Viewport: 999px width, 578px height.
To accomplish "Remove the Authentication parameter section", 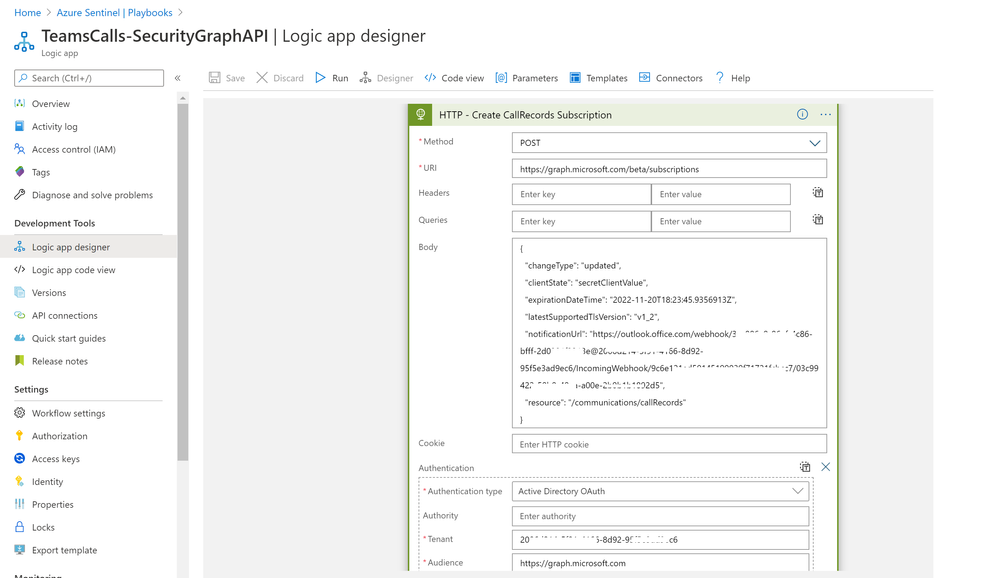I will tap(825, 467).
